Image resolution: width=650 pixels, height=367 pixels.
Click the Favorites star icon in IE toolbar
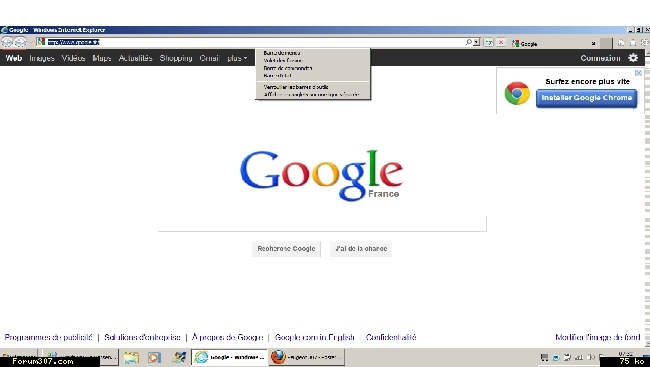pos(633,43)
